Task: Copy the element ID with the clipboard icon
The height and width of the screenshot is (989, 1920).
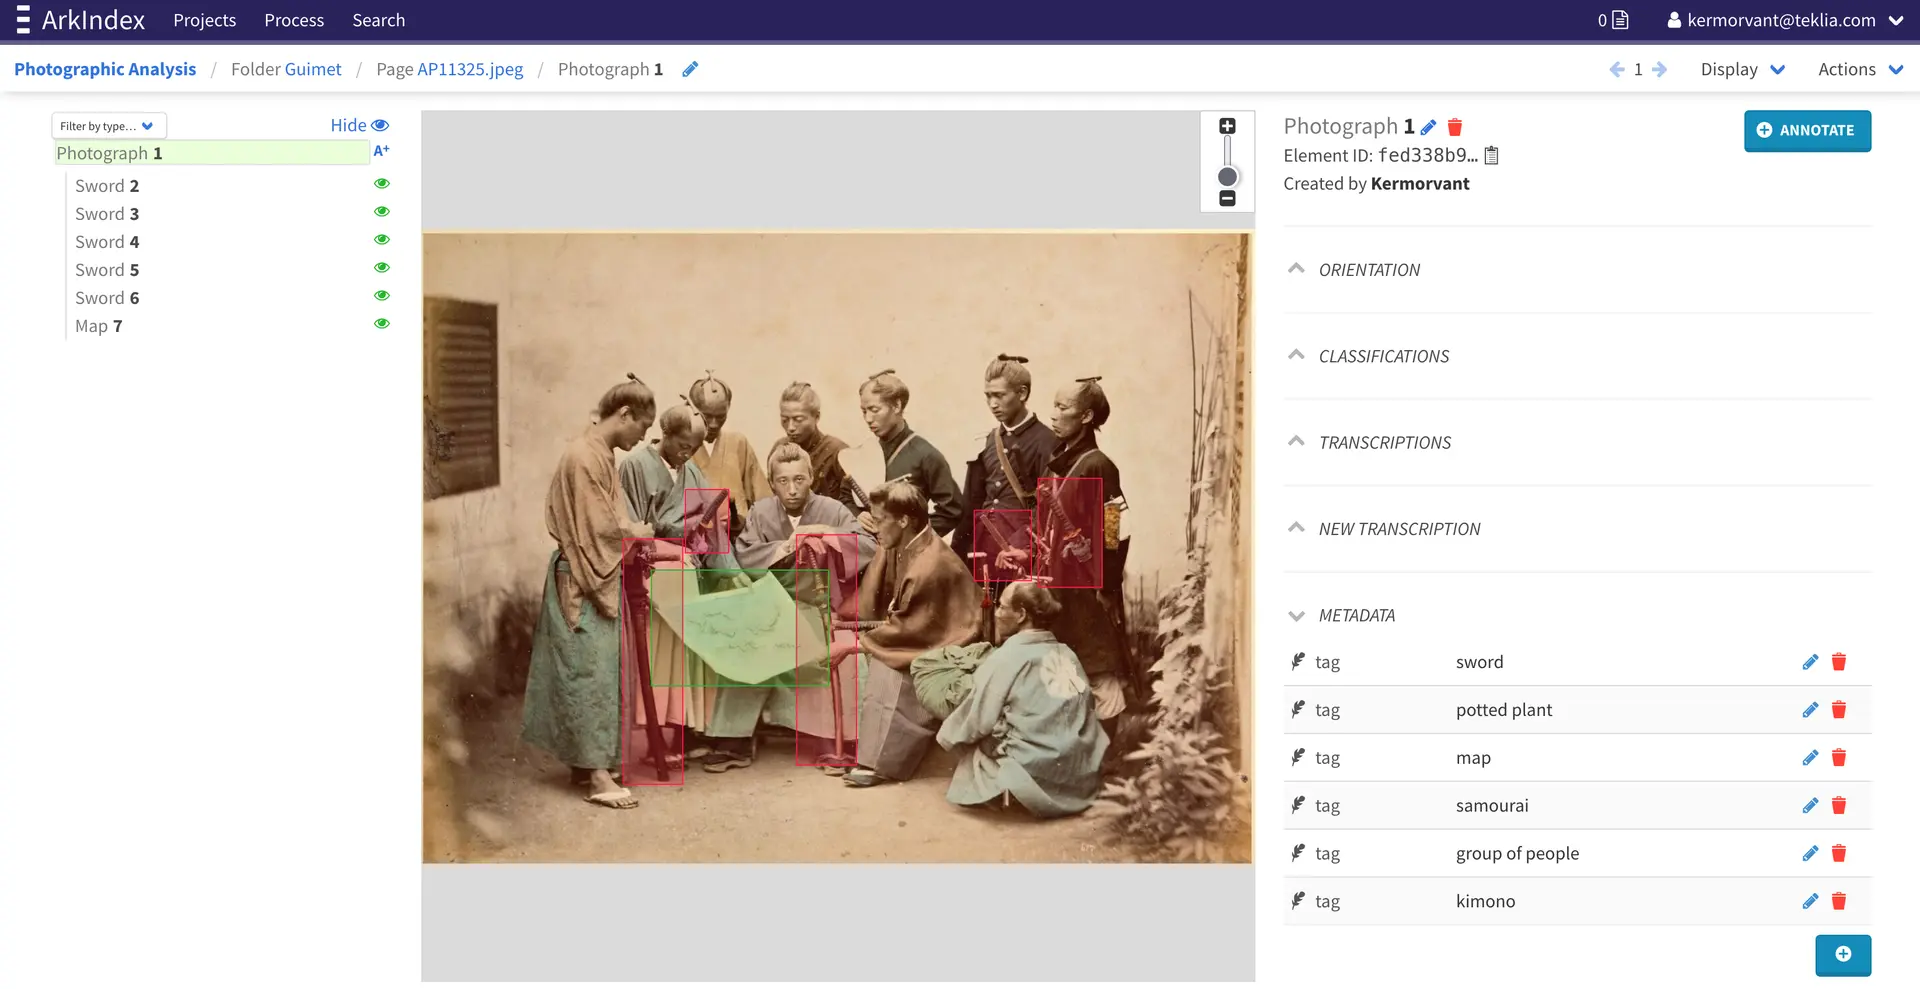Action: pyautogui.click(x=1491, y=155)
